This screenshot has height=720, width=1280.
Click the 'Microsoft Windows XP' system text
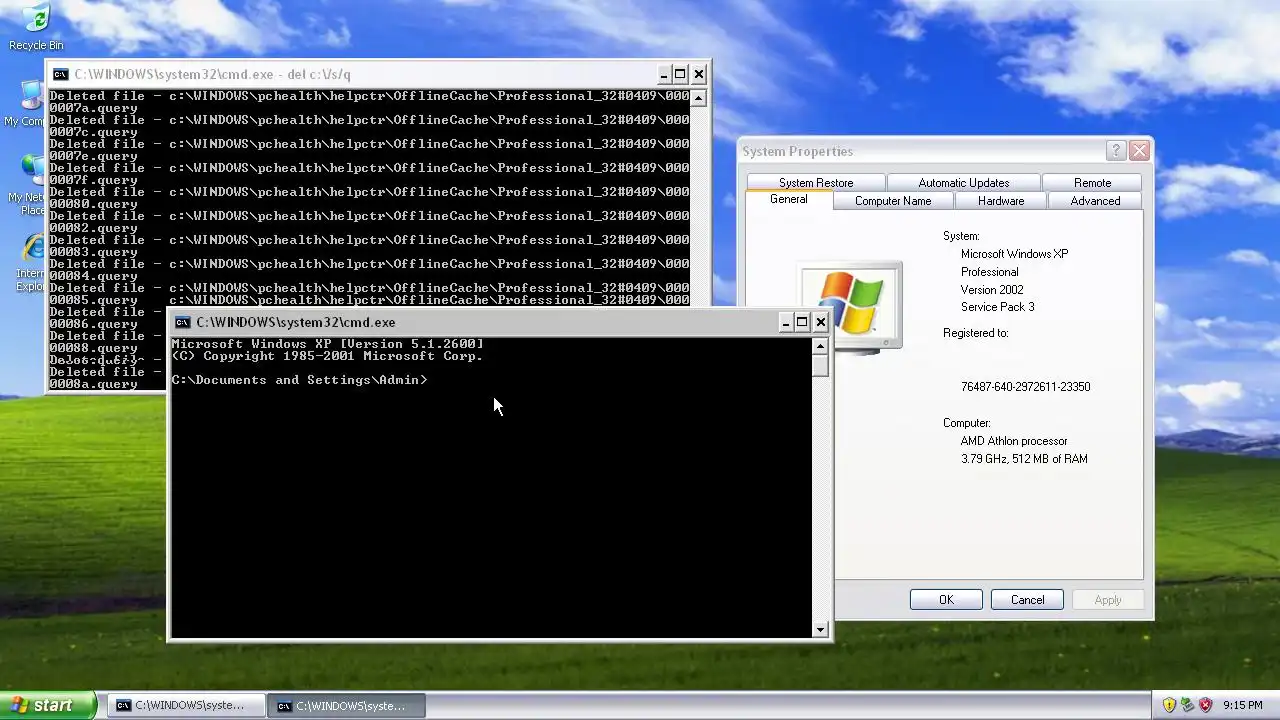[x=1014, y=254]
